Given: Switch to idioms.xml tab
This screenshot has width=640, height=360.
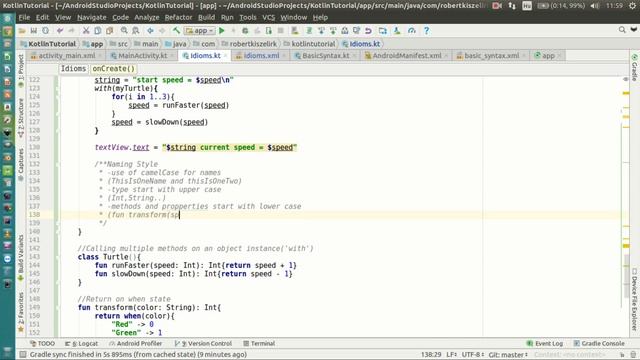Looking at the screenshot, I should click(x=261, y=56).
